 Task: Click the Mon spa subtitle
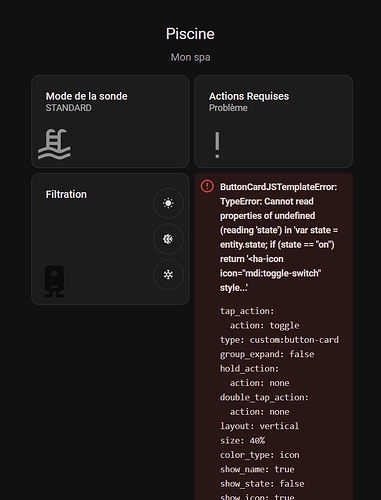[190, 57]
